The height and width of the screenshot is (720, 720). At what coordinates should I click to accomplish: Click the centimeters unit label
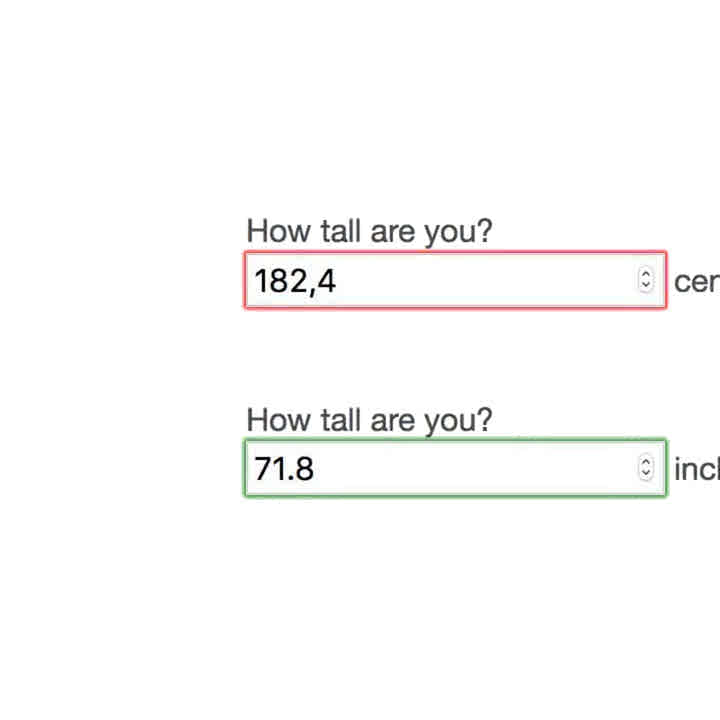[697, 281]
